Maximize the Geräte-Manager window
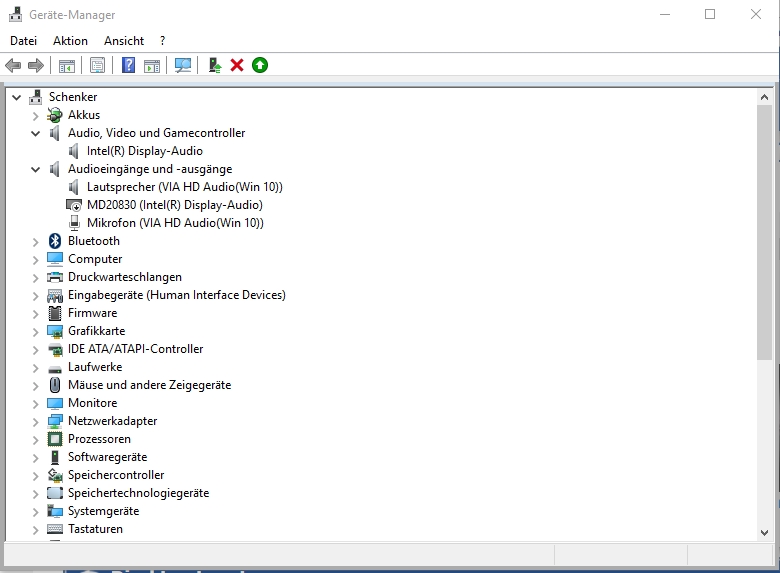This screenshot has height=573, width=780. [710, 14]
